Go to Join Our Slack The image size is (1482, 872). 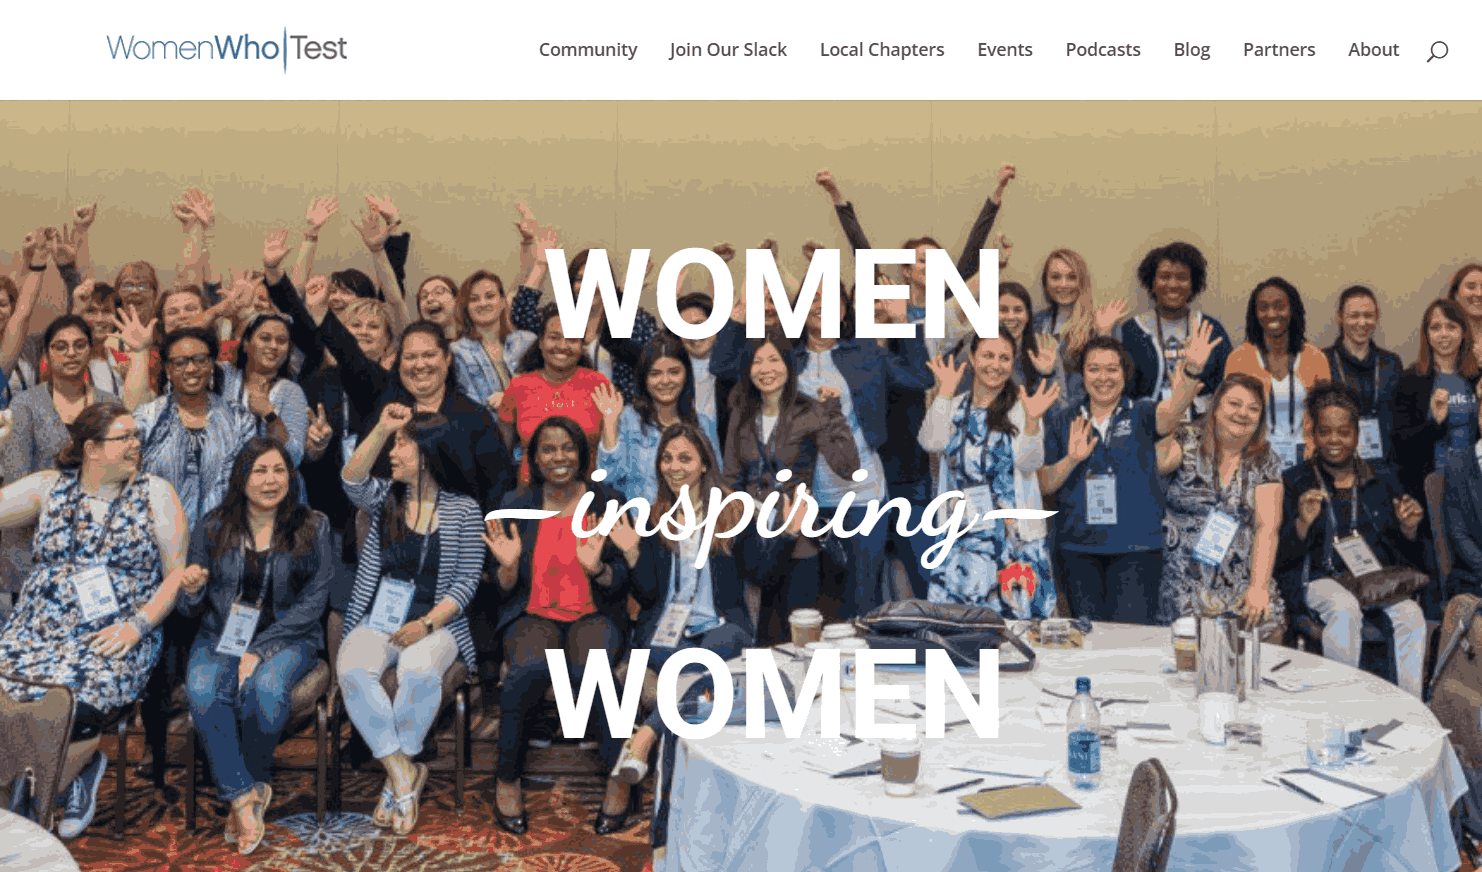point(728,50)
